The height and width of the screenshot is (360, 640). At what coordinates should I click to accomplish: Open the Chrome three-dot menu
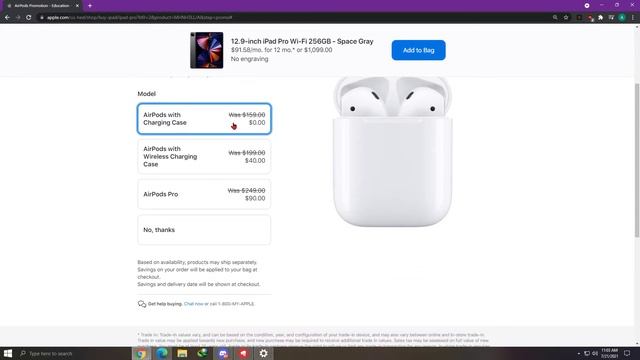tap(633, 18)
